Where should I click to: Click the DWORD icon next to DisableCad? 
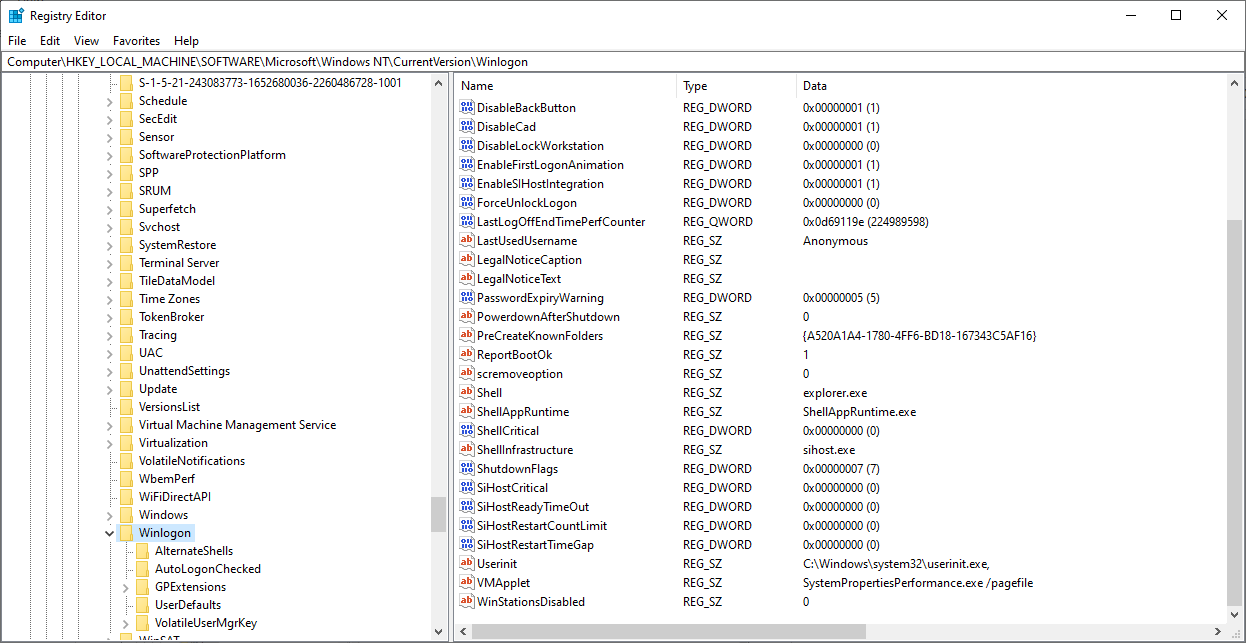pyautogui.click(x=466, y=127)
